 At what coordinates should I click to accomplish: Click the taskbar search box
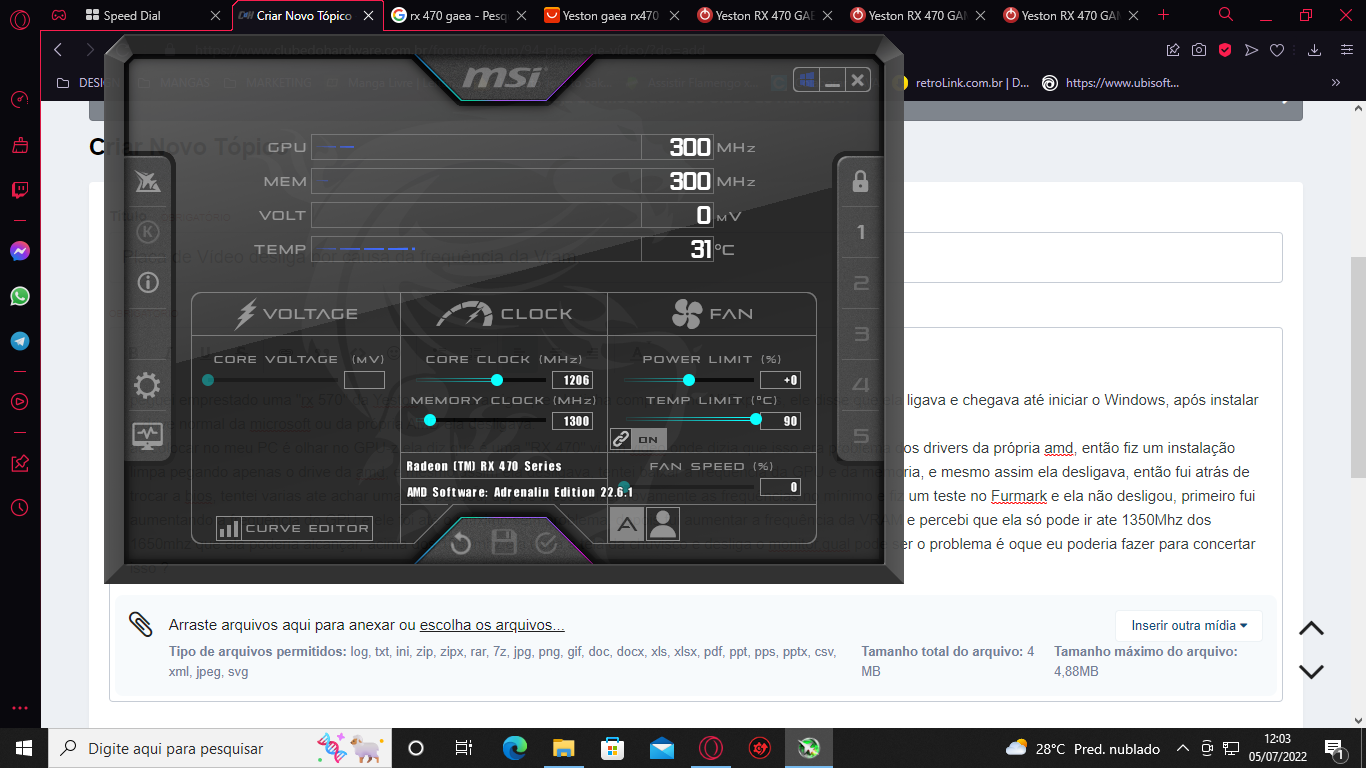pyautogui.click(x=218, y=748)
